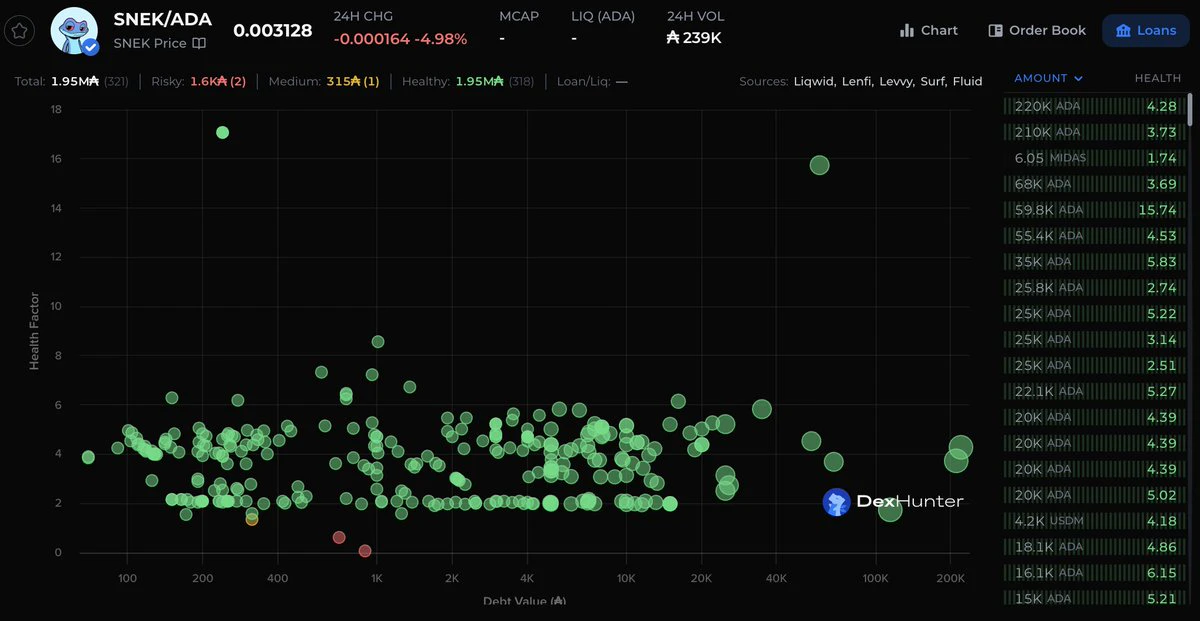The image size is (1200, 621).
Task: Open the Order Book tab
Action: [1037, 30]
